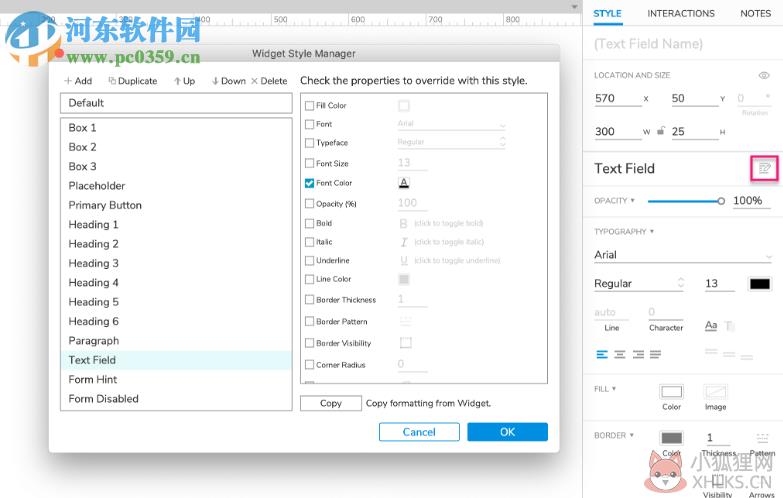Click the X location field showing 570

[x=618, y=98]
